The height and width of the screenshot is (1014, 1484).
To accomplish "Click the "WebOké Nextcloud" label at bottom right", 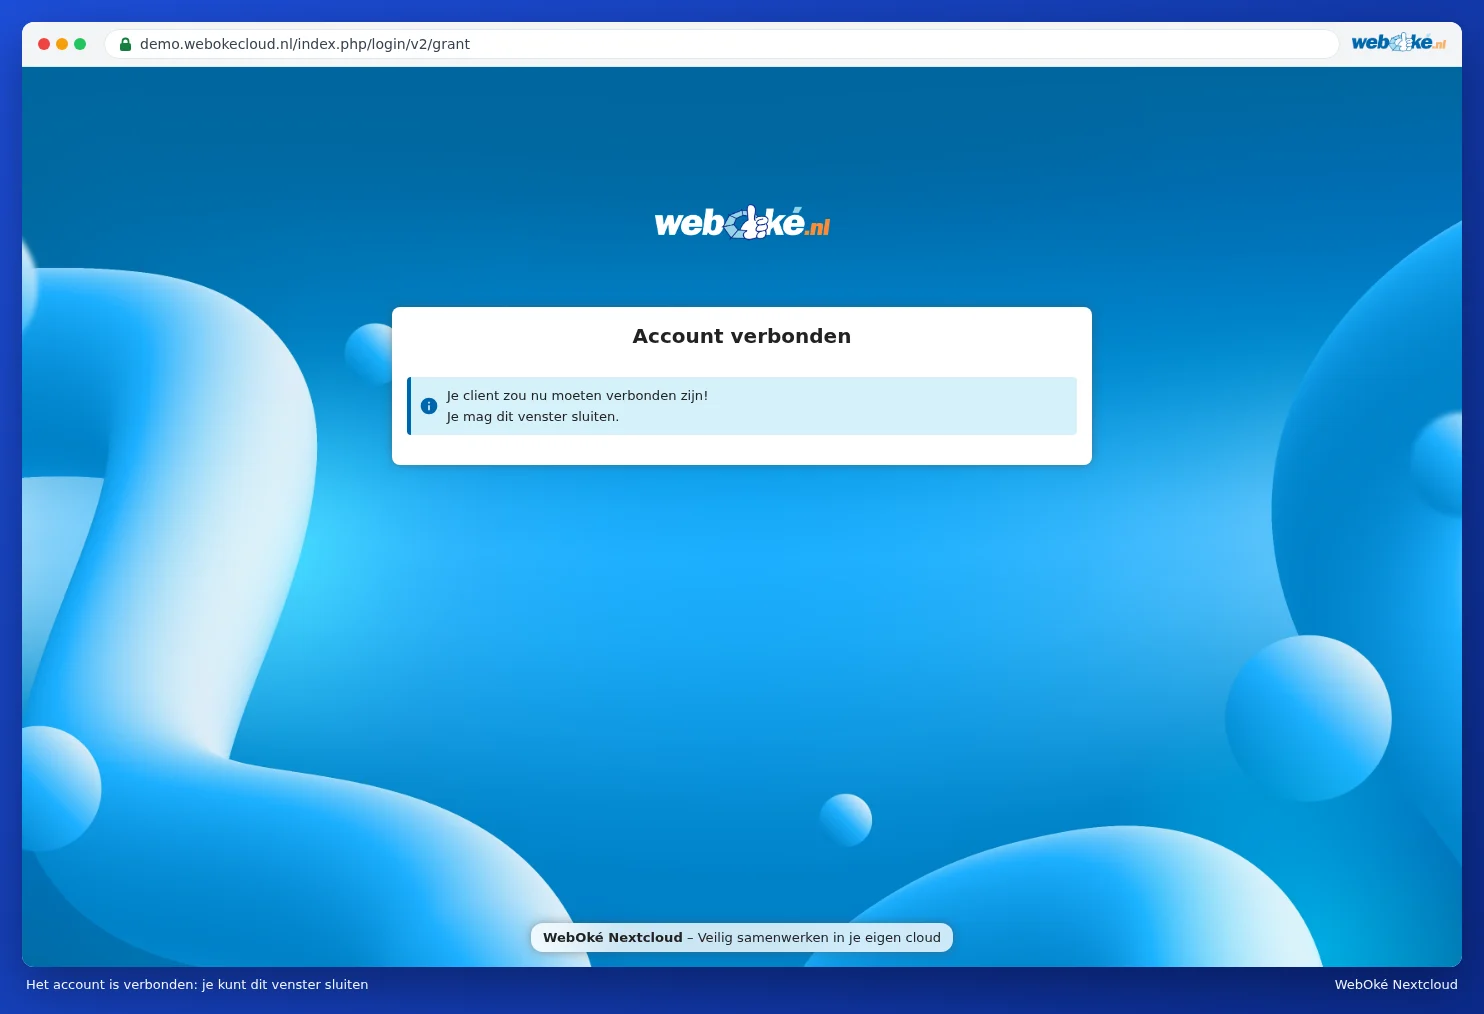I will click(x=1396, y=984).
